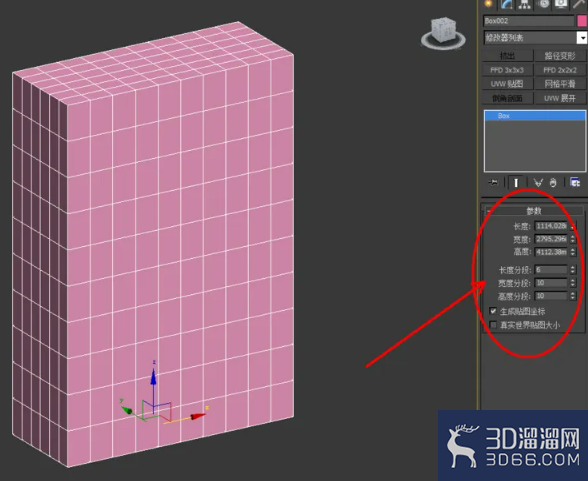Image resolution: width=588 pixels, height=481 pixels.
Task: Click the Box002 object name field
Action: [528, 21]
